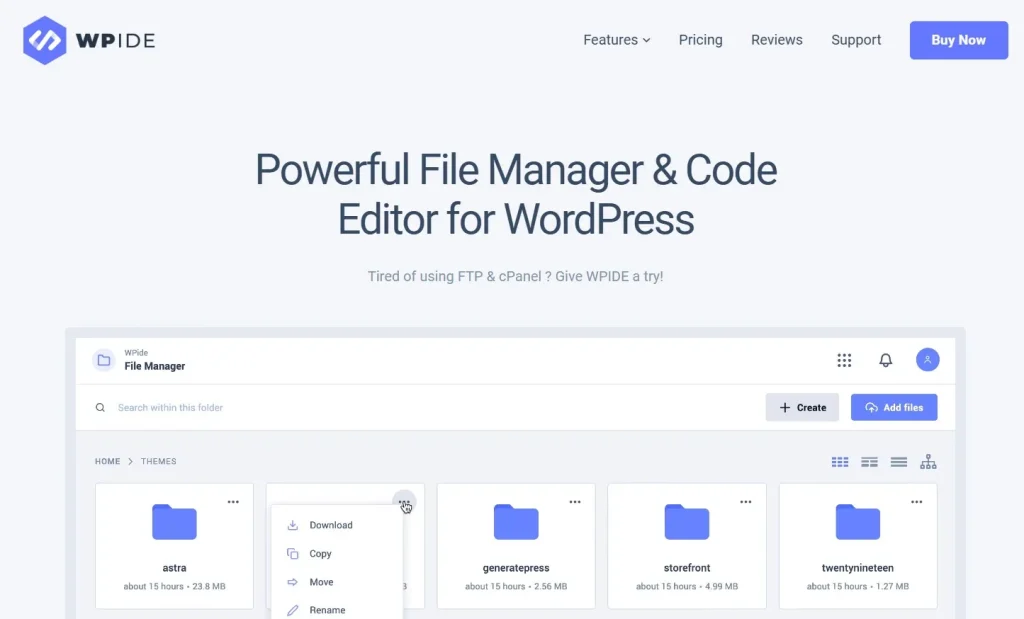The image size is (1024, 619).
Task: Click the 'storefront' folder name
Action: pos(687,568)
